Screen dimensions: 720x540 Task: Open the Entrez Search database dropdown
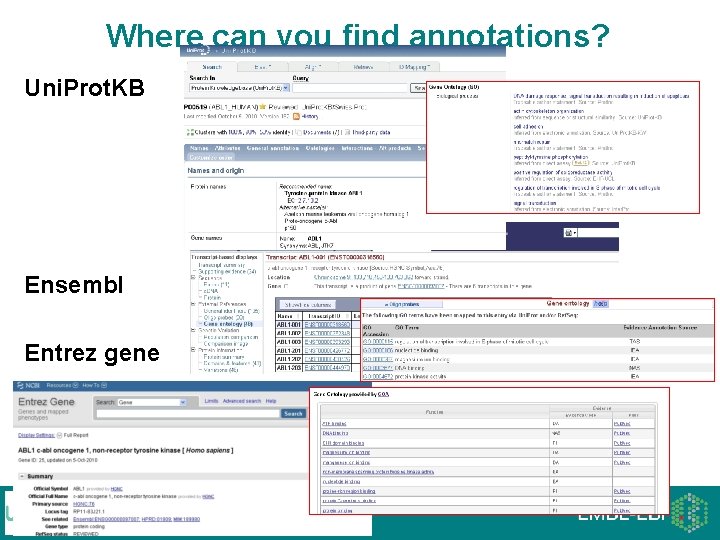[x=152, y=402]
